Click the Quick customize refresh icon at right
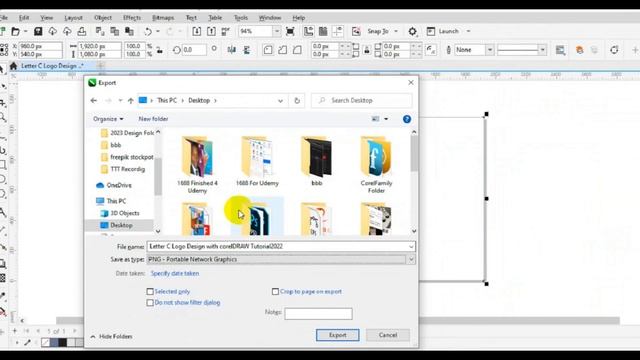The image size is (640, 360). click(x=614, y=50)
